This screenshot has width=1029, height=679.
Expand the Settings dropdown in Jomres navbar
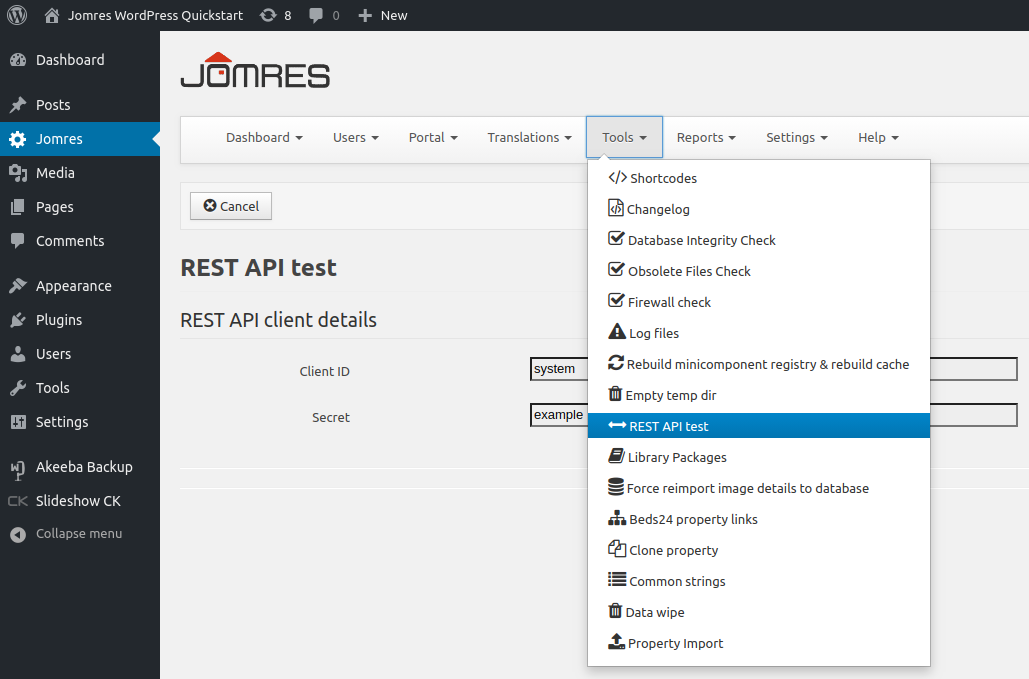tap(797, 138)
